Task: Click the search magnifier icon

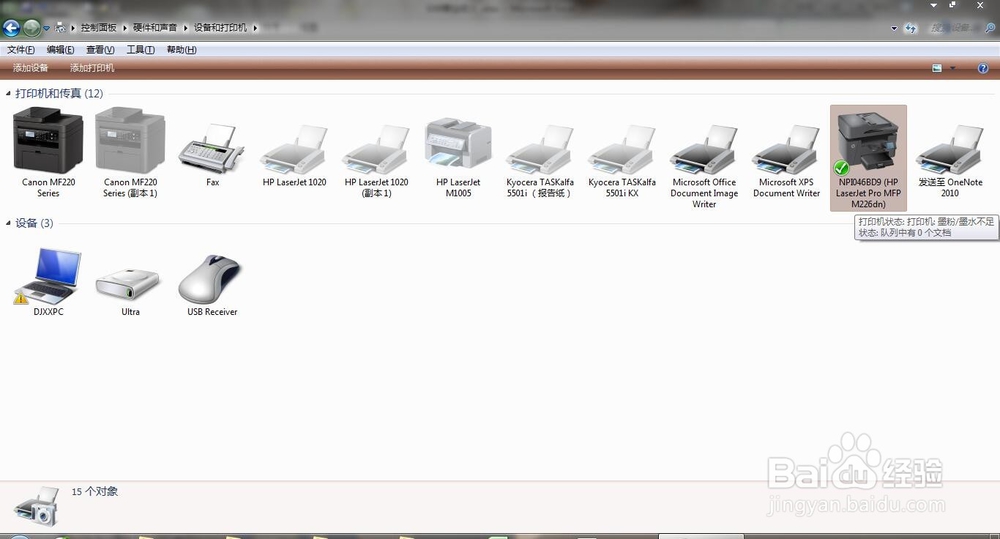Action: 990,28
